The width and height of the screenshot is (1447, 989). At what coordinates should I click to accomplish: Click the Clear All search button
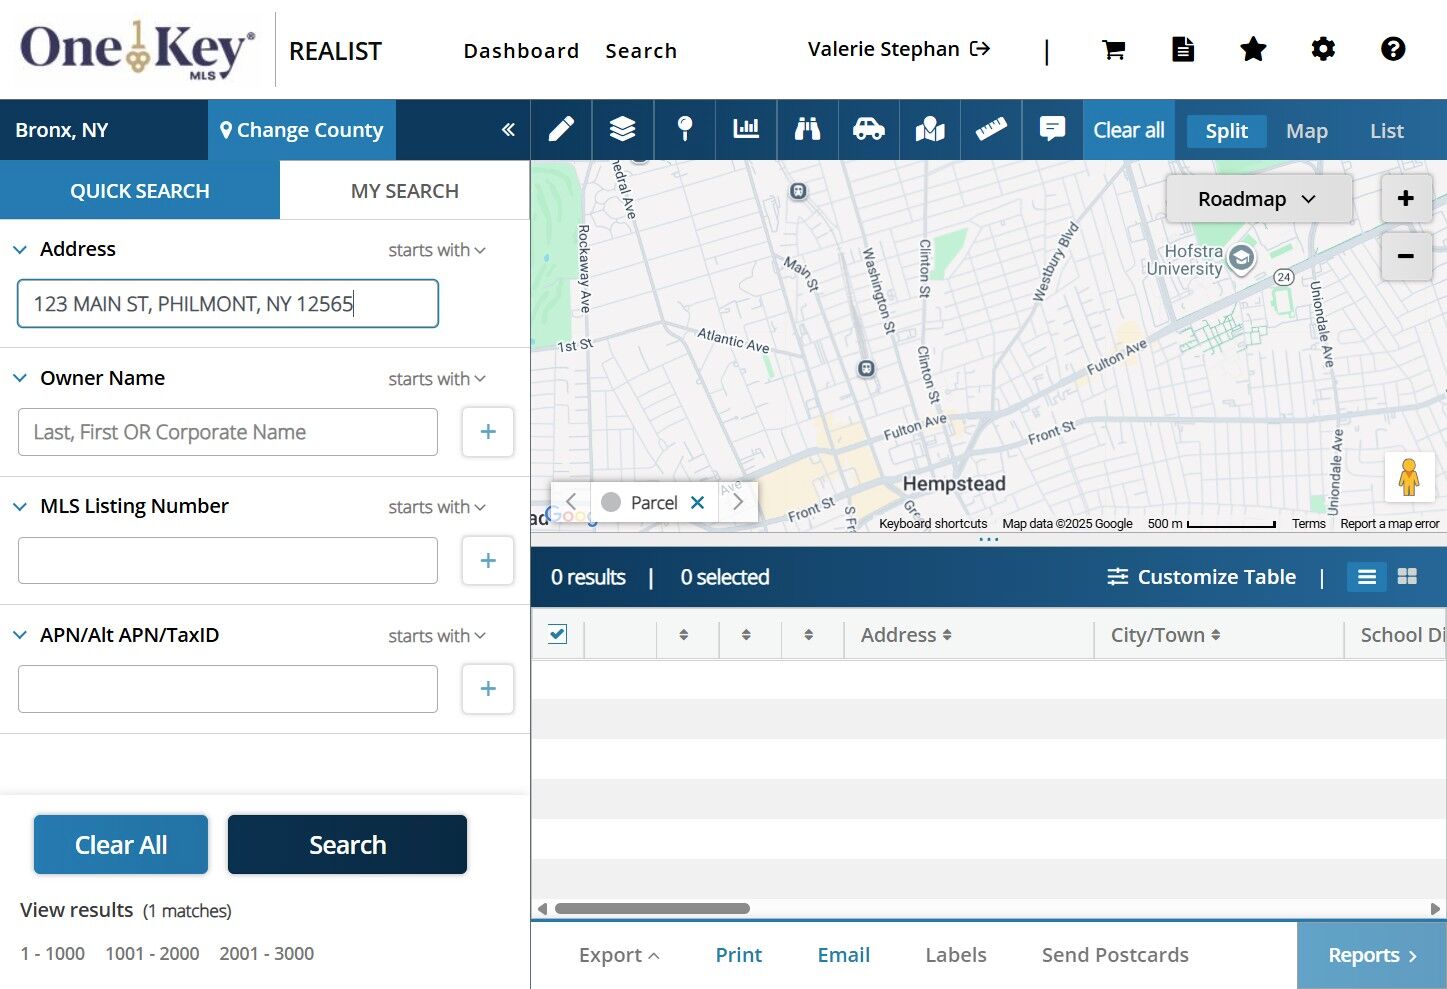pos(121,844)
